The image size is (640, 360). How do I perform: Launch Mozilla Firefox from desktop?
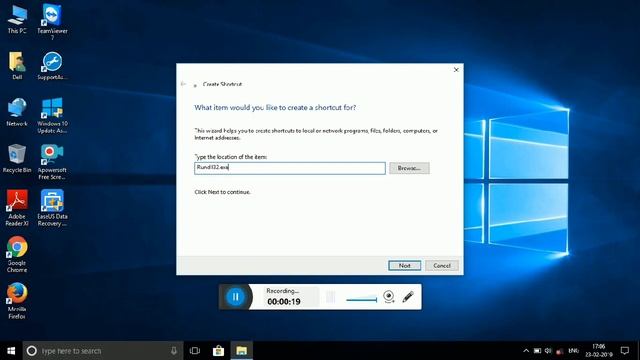point(17,301)
